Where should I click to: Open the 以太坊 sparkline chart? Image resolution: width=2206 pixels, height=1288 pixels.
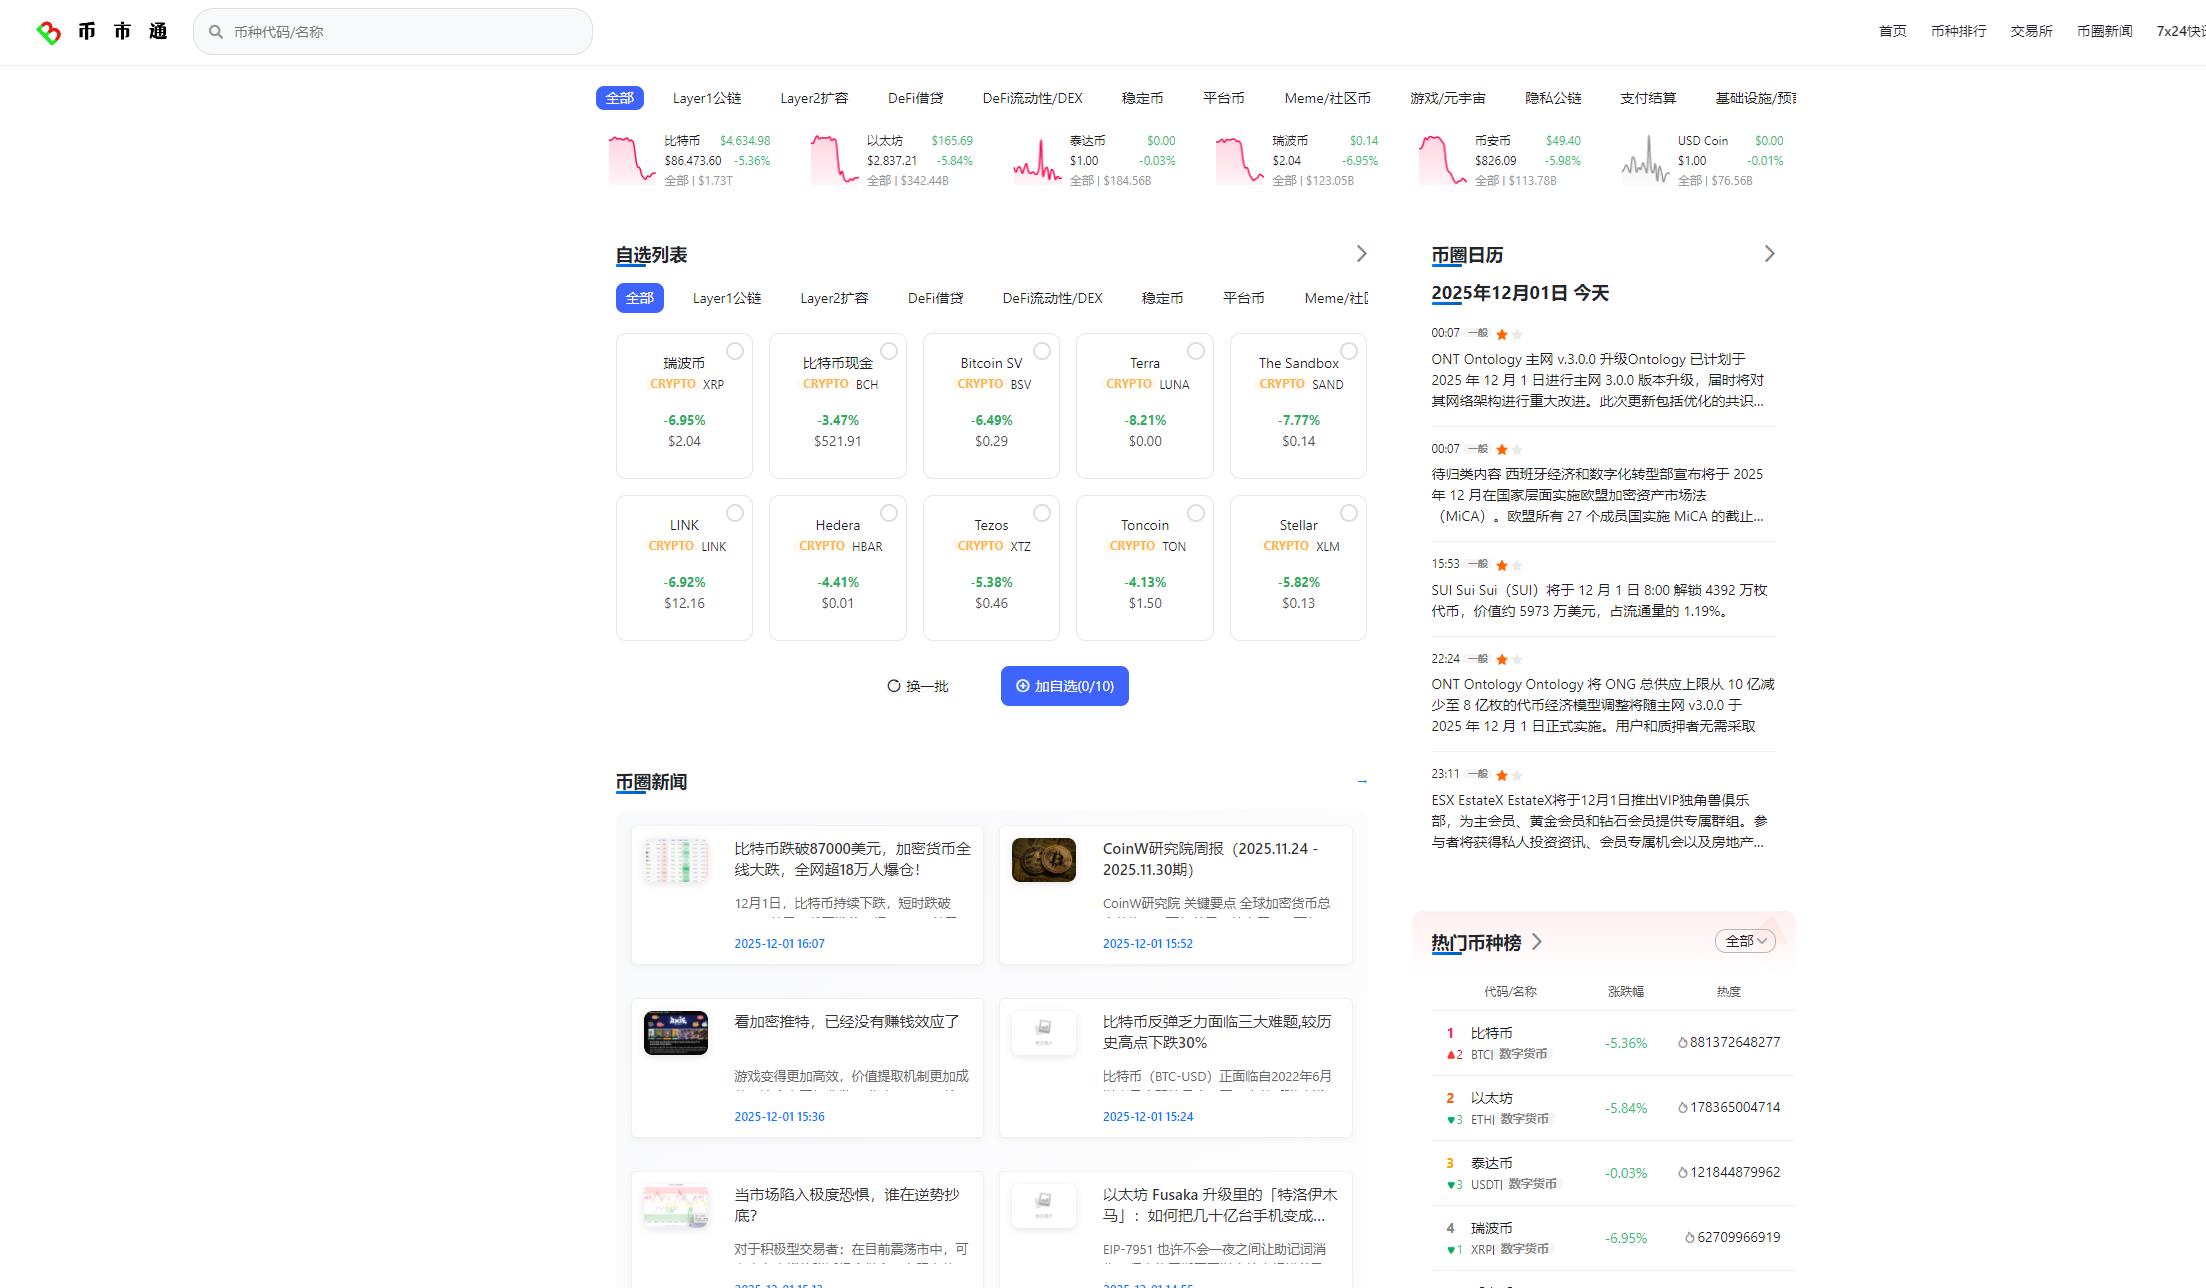pyautogui.click(x=833, y=158)
